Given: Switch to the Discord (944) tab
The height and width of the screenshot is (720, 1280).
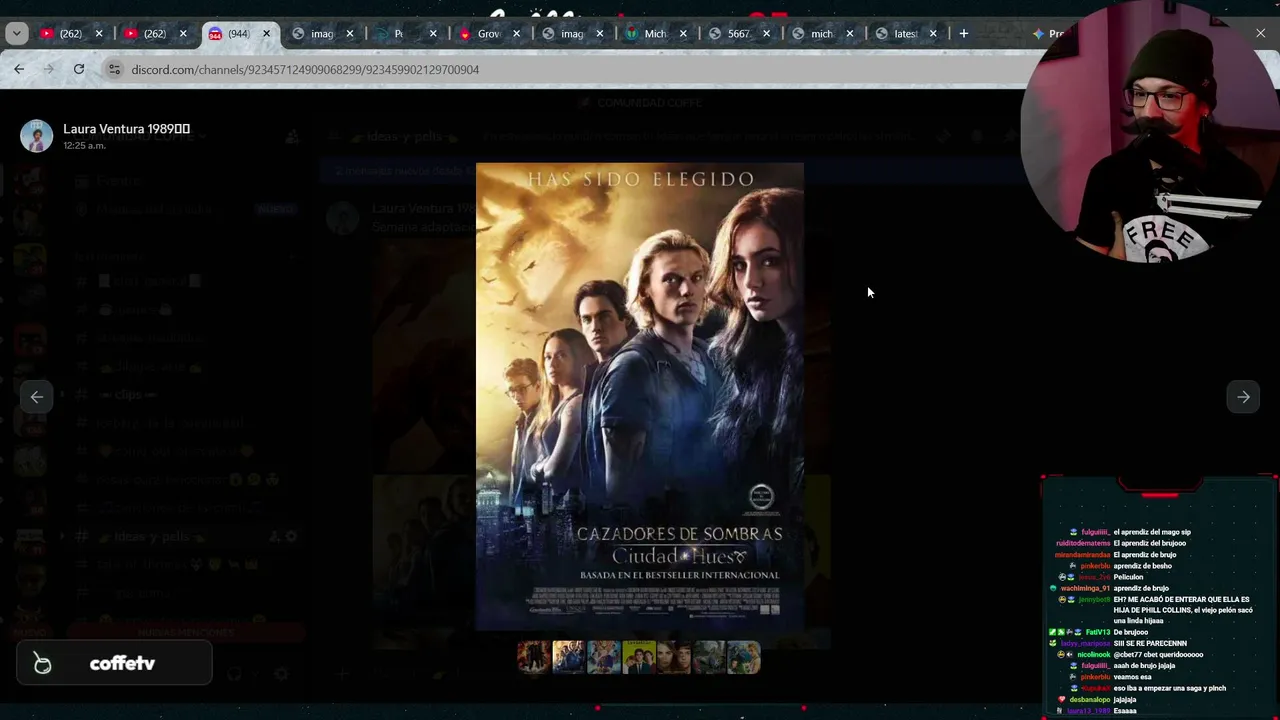Looking at the screenshot, I should 240,33.
